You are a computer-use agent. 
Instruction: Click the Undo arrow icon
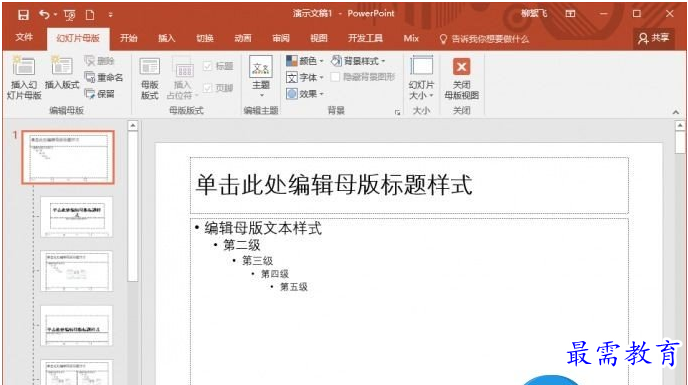[x=44, y=15]
